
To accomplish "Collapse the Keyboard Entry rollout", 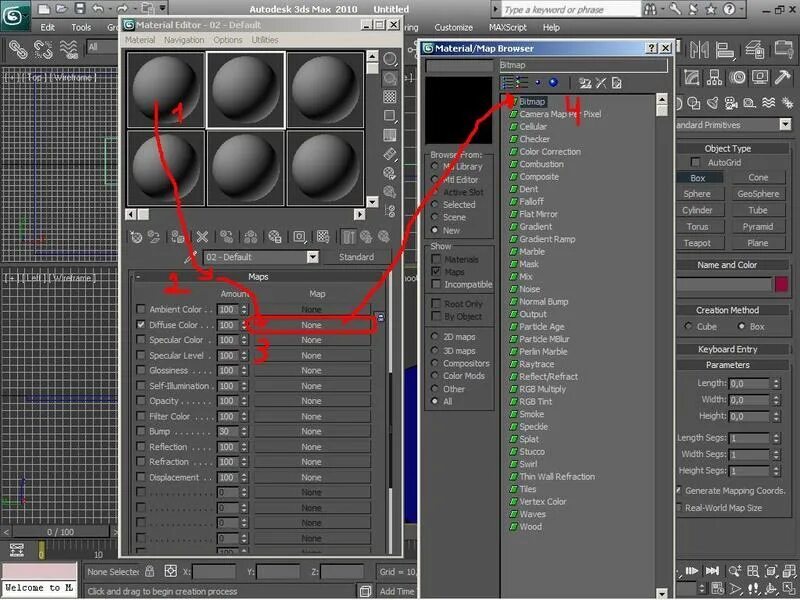I will click(x=728, y=349).
